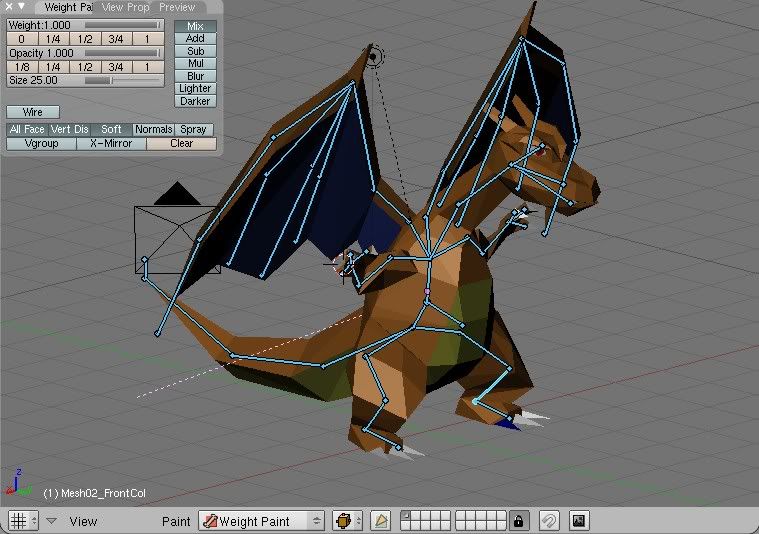Toggle the X-Mirror option

coord(111,143)
